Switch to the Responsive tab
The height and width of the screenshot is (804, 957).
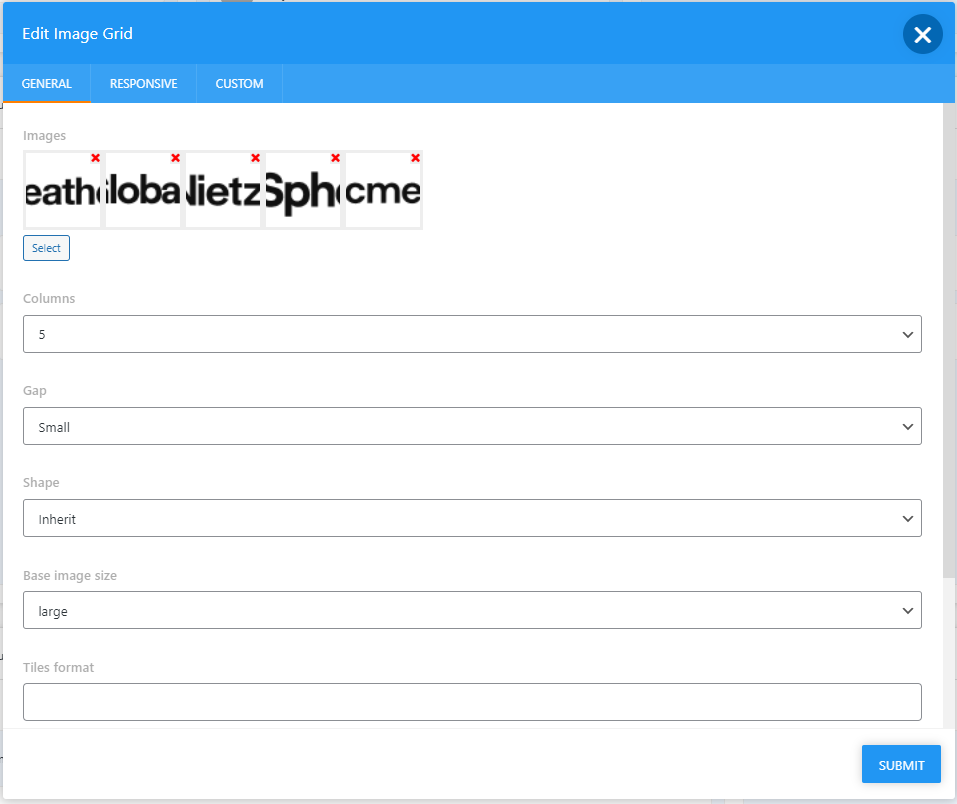tap(143, 84)
